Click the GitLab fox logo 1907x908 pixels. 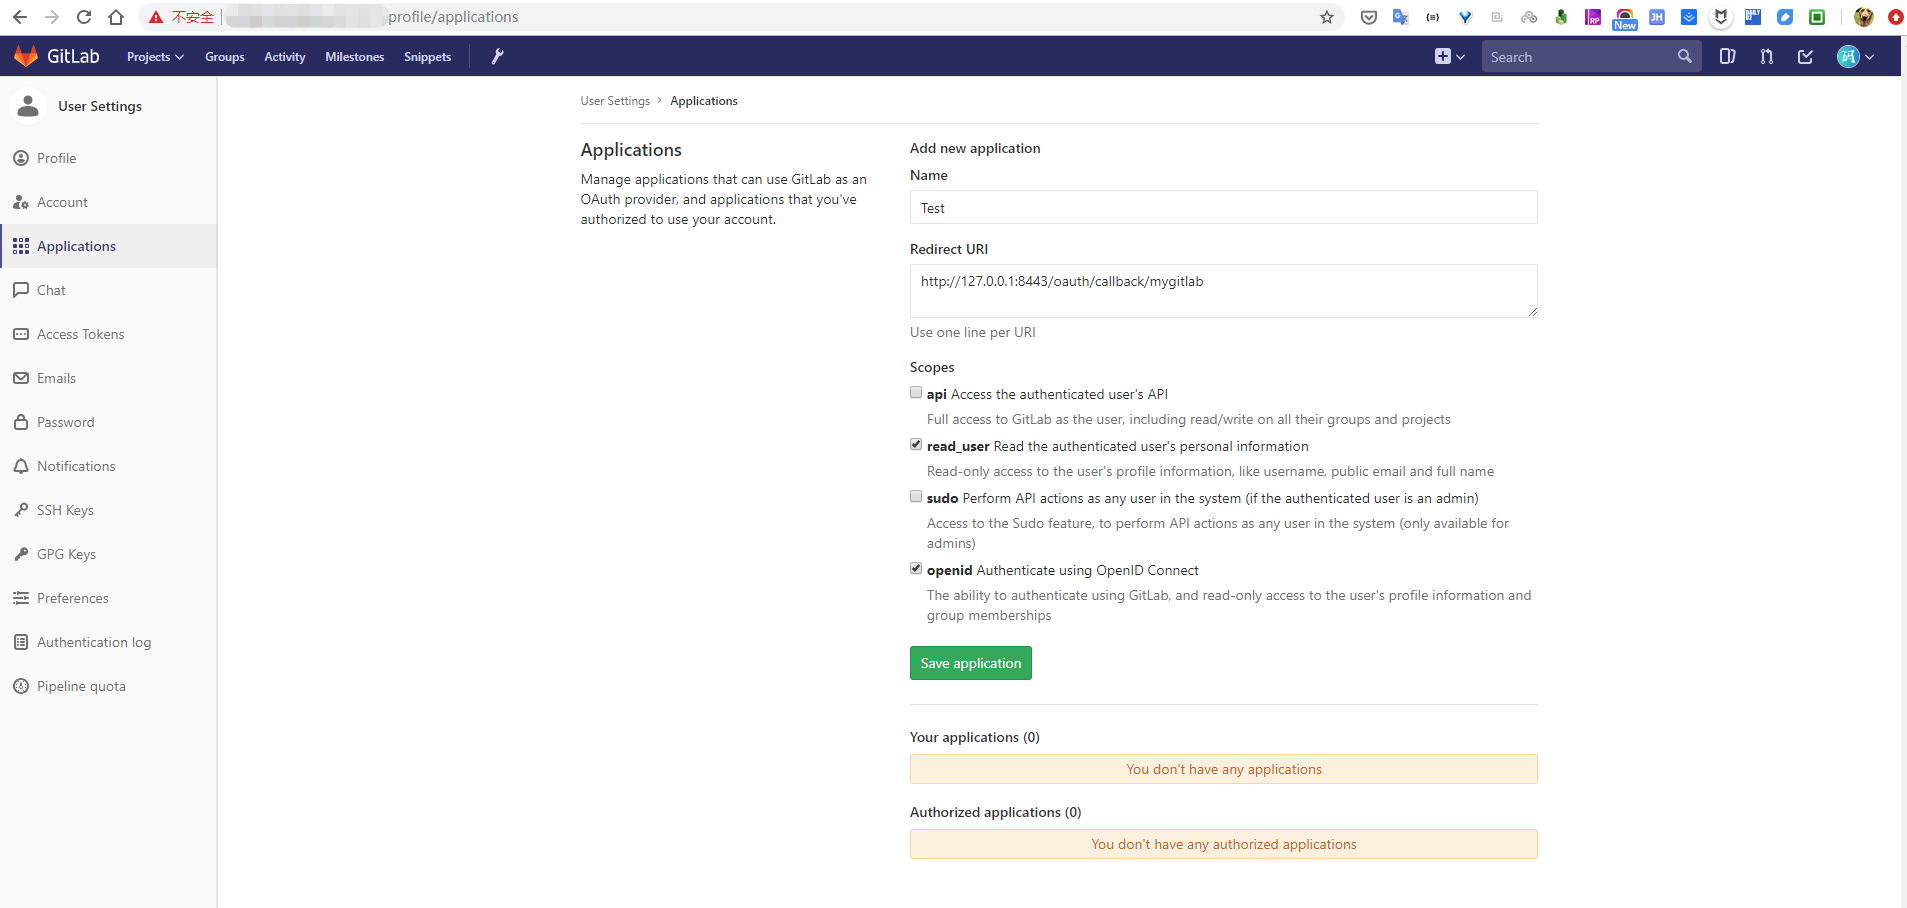26,57
